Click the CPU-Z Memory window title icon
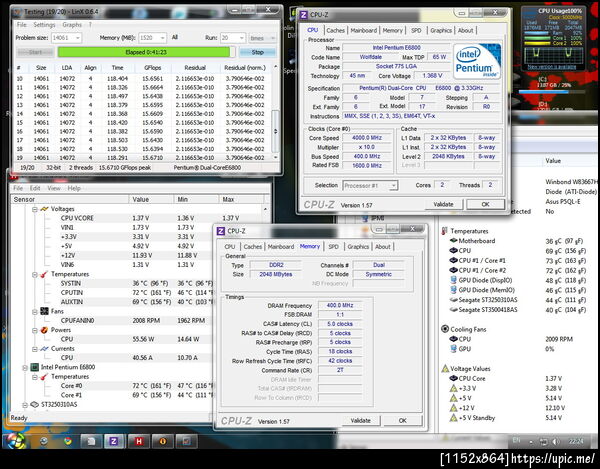600x469 pixels. 221,231
